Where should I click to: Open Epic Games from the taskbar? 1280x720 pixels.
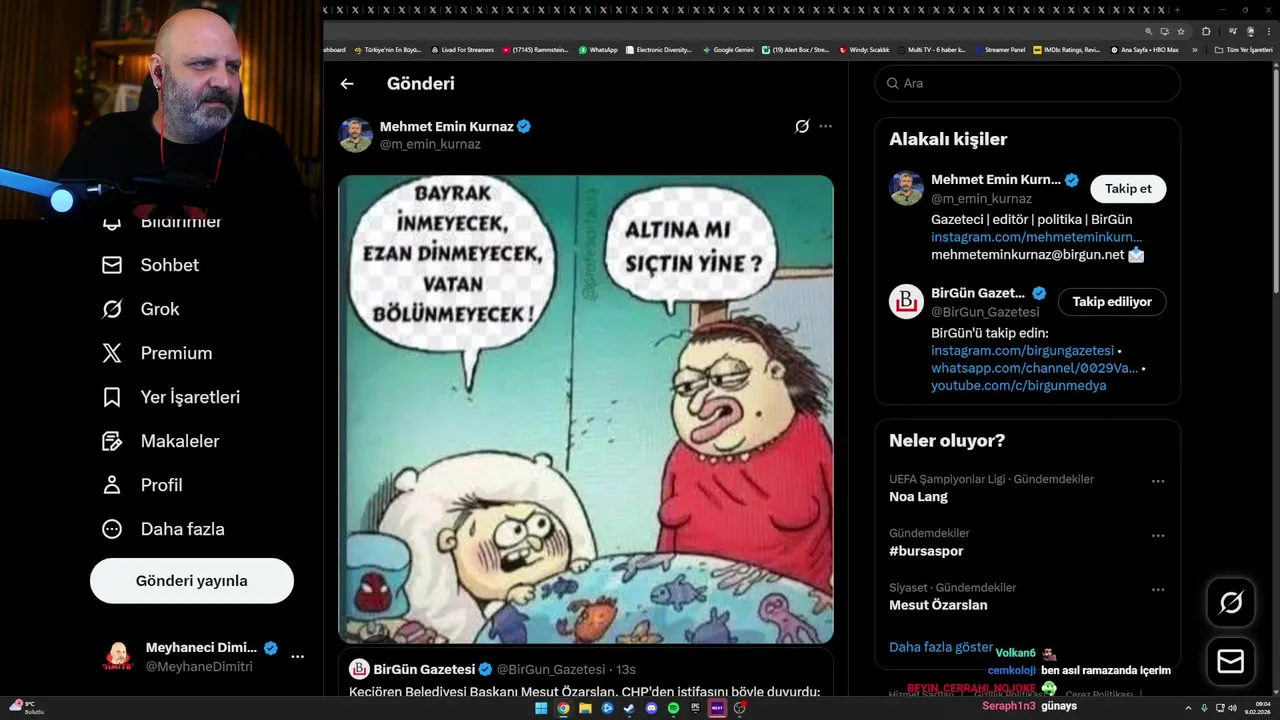(695, 708)
